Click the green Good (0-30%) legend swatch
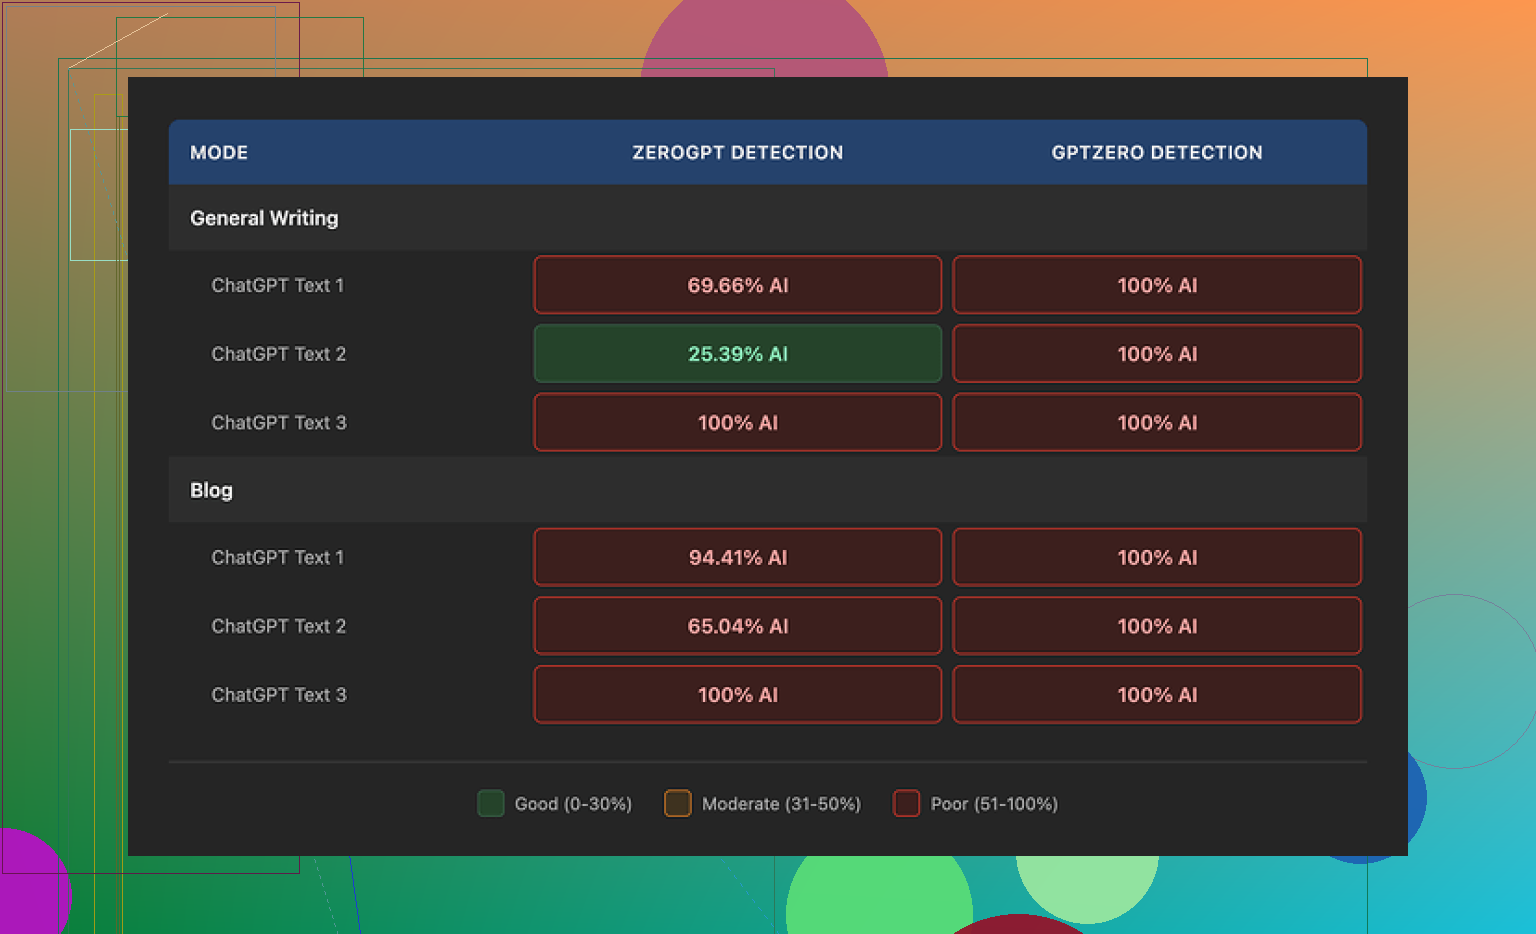 click(491, 803)
